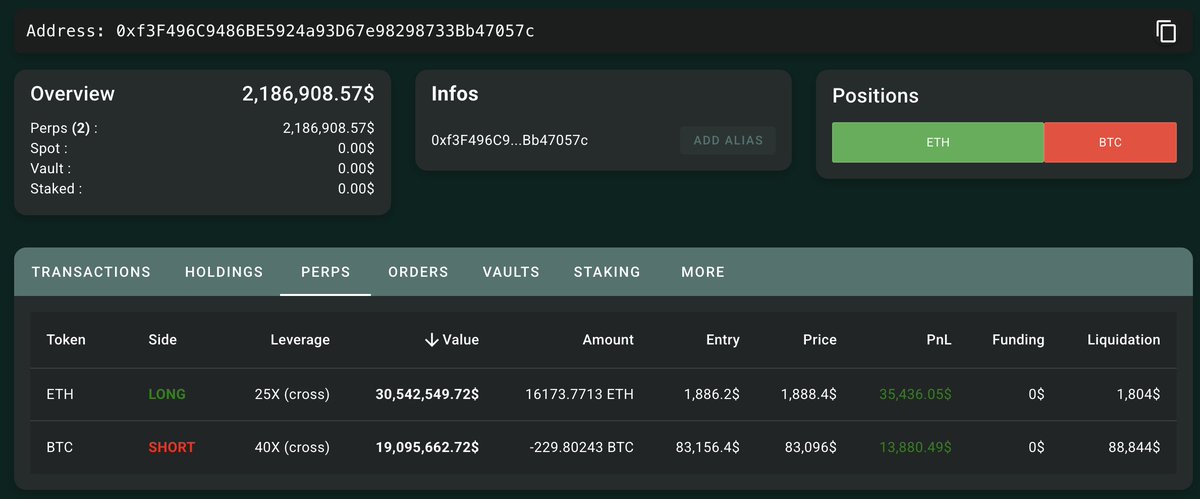1200x499 pixels.
Task: Select the green ETH position bar
Action: pyautogui.click(x=938, y=143)
